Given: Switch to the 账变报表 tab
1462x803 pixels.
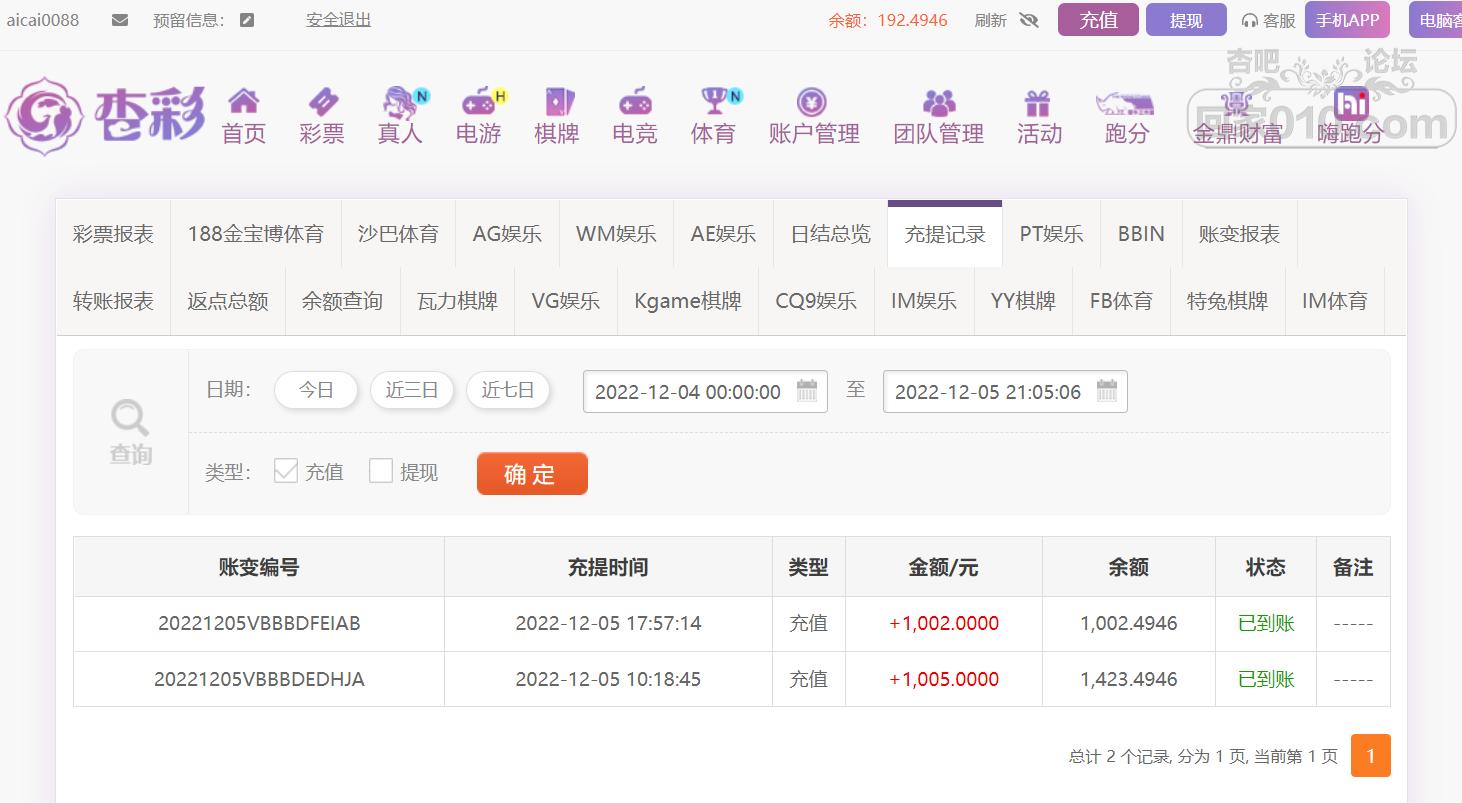Looking at the screenshot, I should pyautogui.click(x=1239, y=234).
